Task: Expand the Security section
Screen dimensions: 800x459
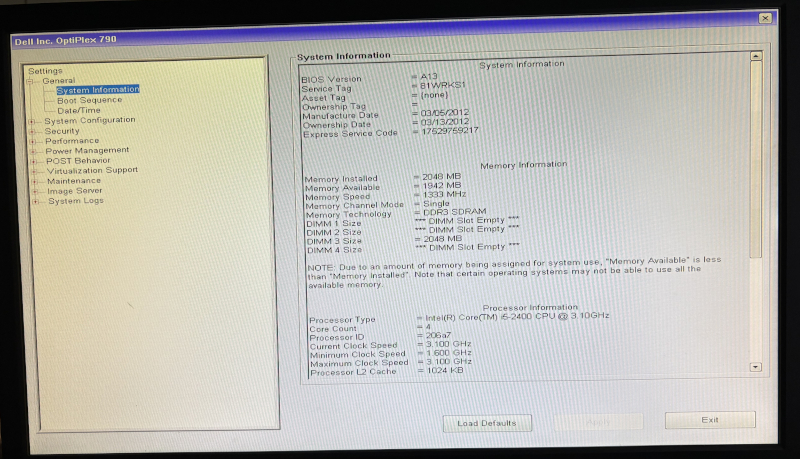Action: tap(33, 131)
